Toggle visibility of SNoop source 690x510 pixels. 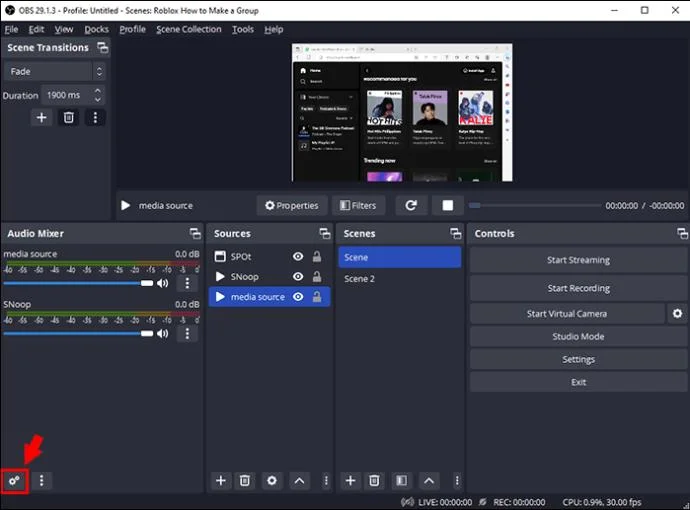(x=298, y=276)
